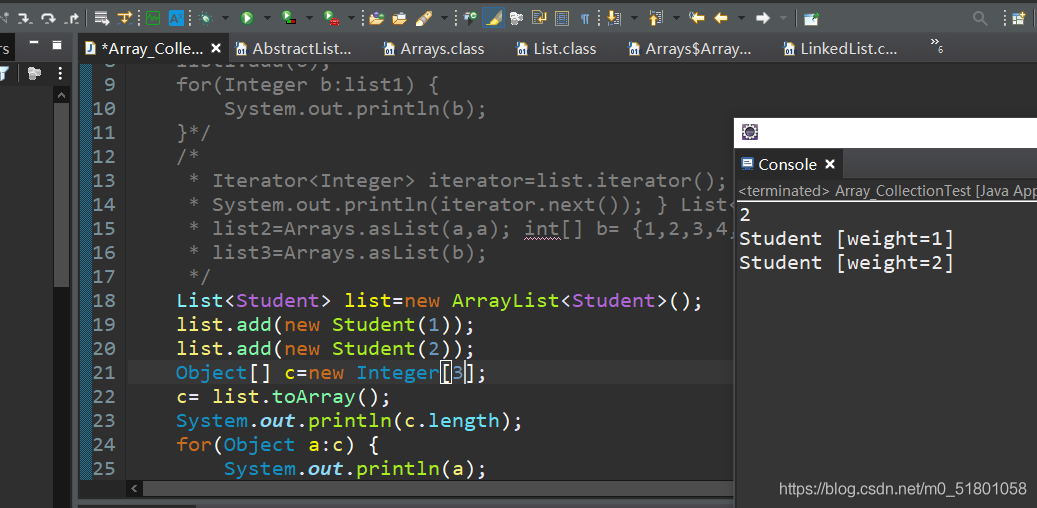
Task: Click the editor horizontal scrollbar left arrow
Action: pos(134,489)
